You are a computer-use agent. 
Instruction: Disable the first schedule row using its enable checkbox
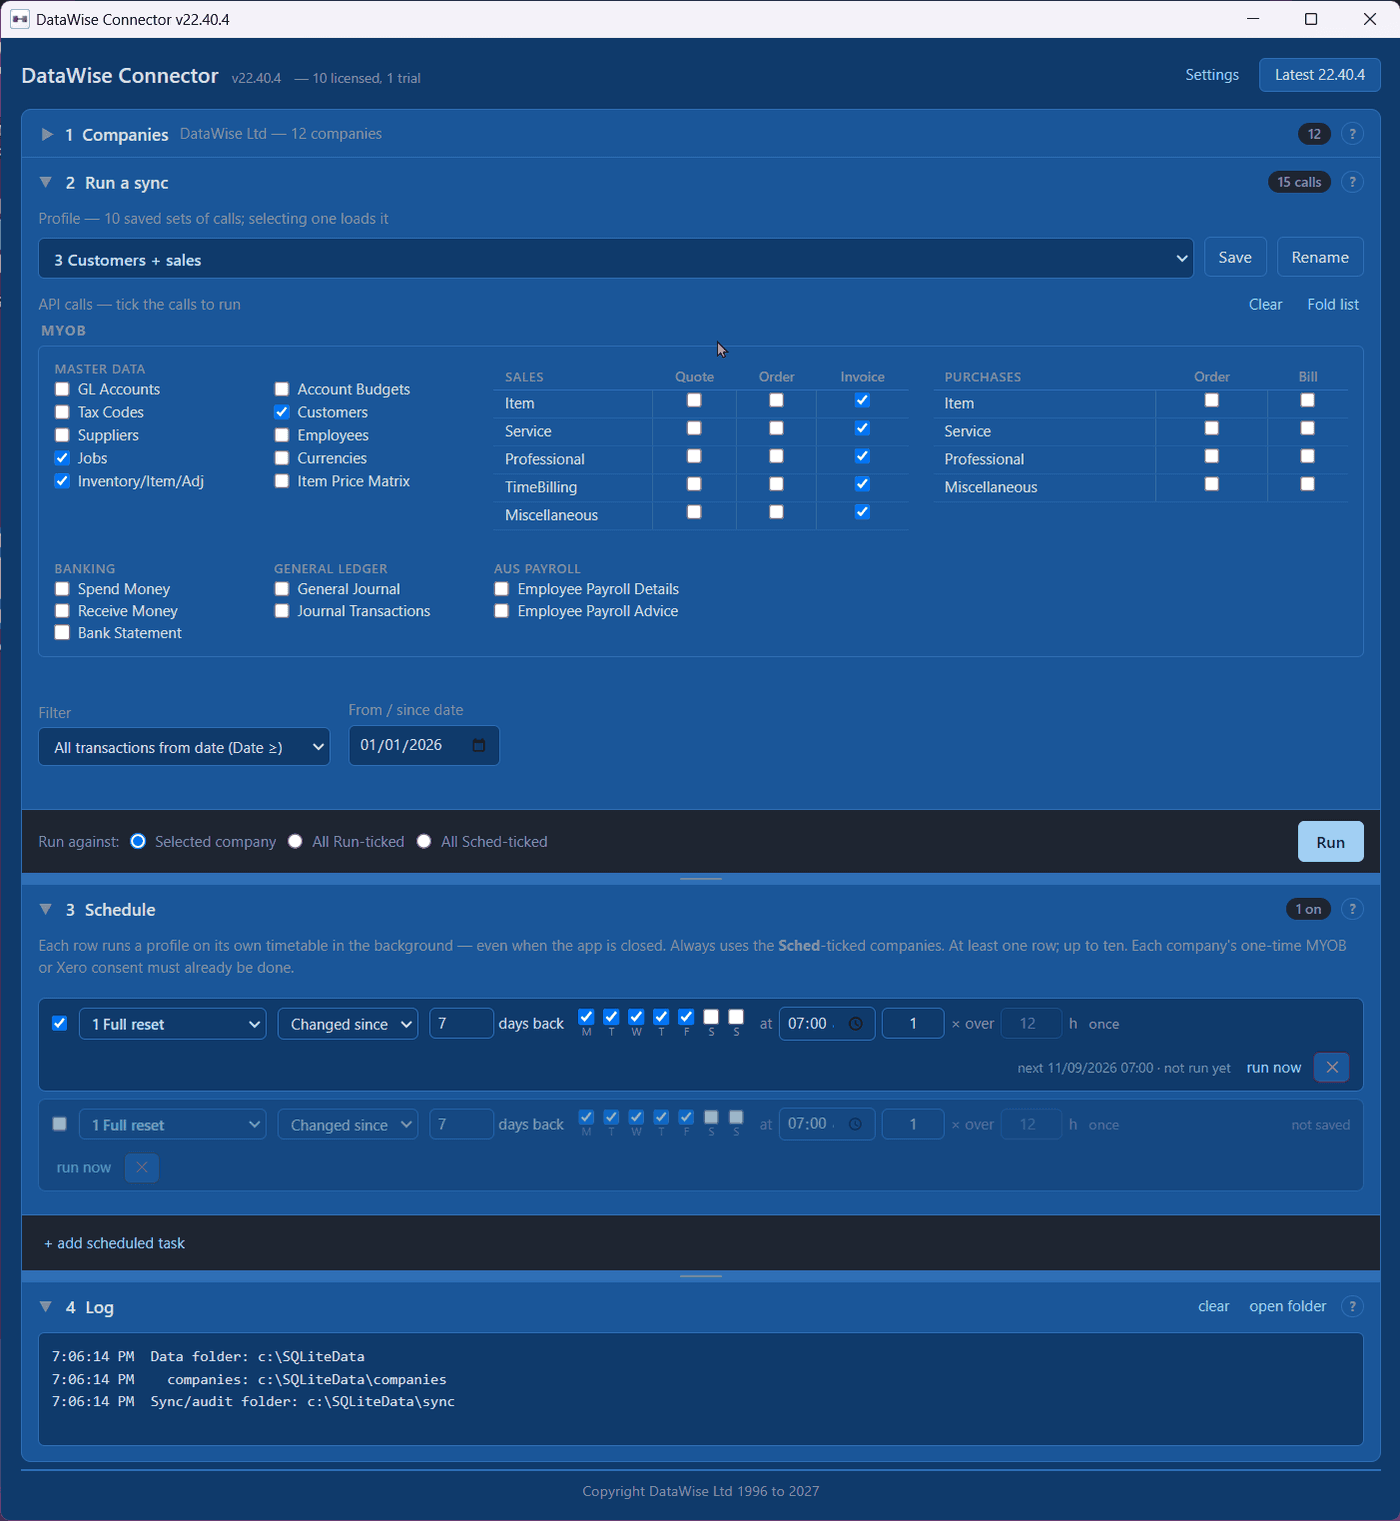[60, 1023]
